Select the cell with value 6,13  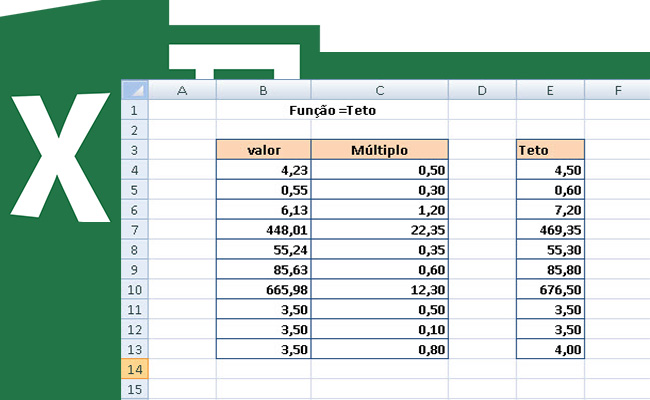pyautogui.click(x=264, y=209)
